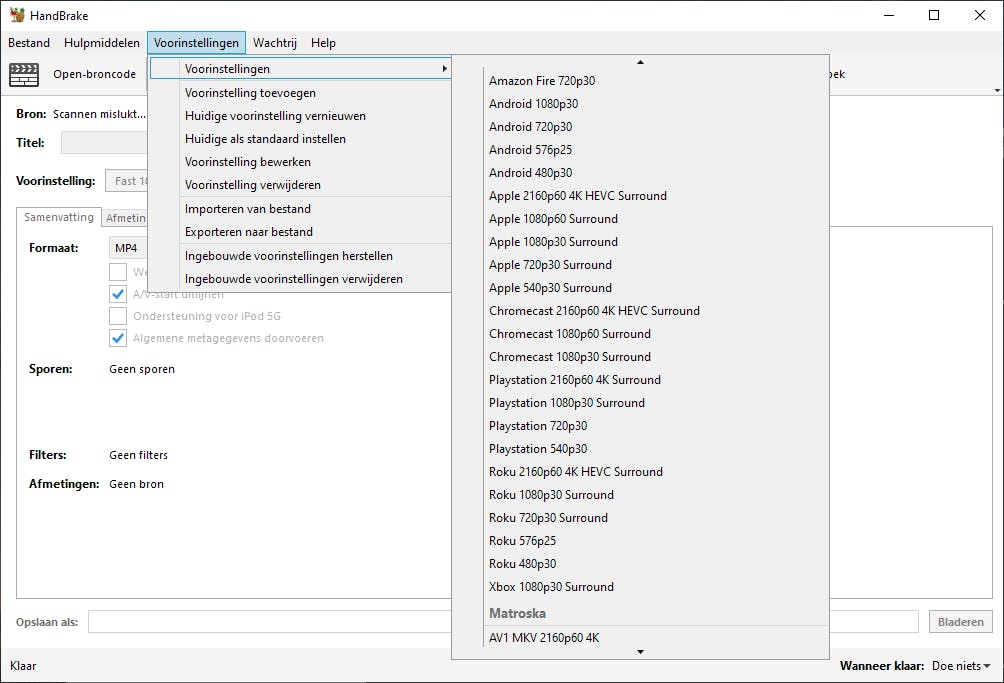This screenshot has height=683, width=1004.
Task: Choose Voorinstelling toevoegen menu entry
Action: [x=250, y=93]
